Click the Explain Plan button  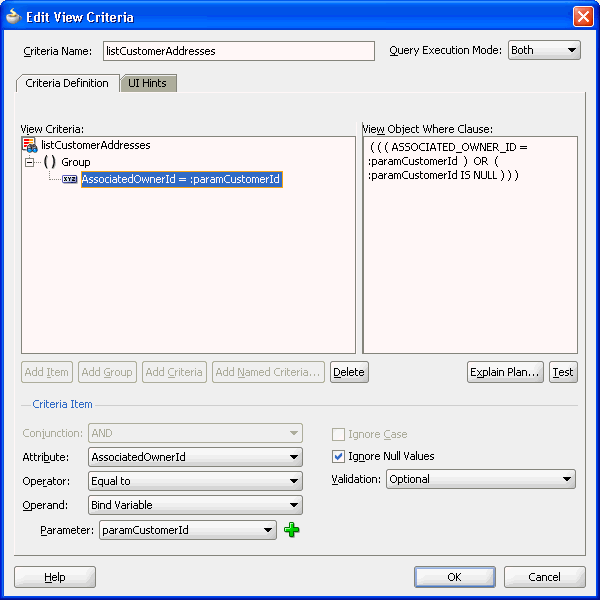click(x=505, y=372)
